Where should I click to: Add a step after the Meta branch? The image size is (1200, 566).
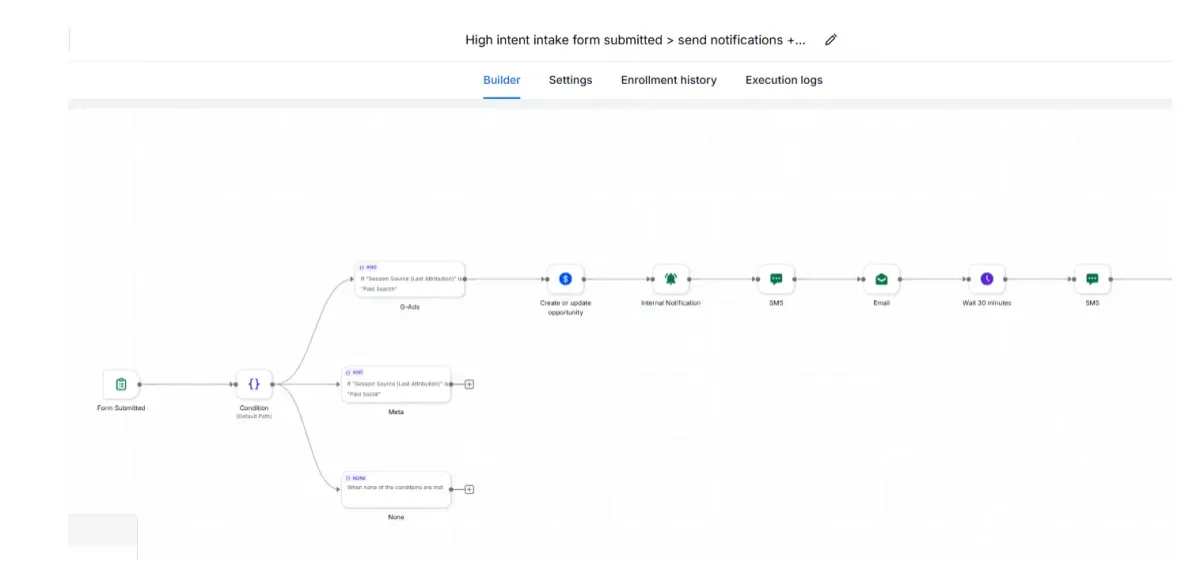coord(469,384)
